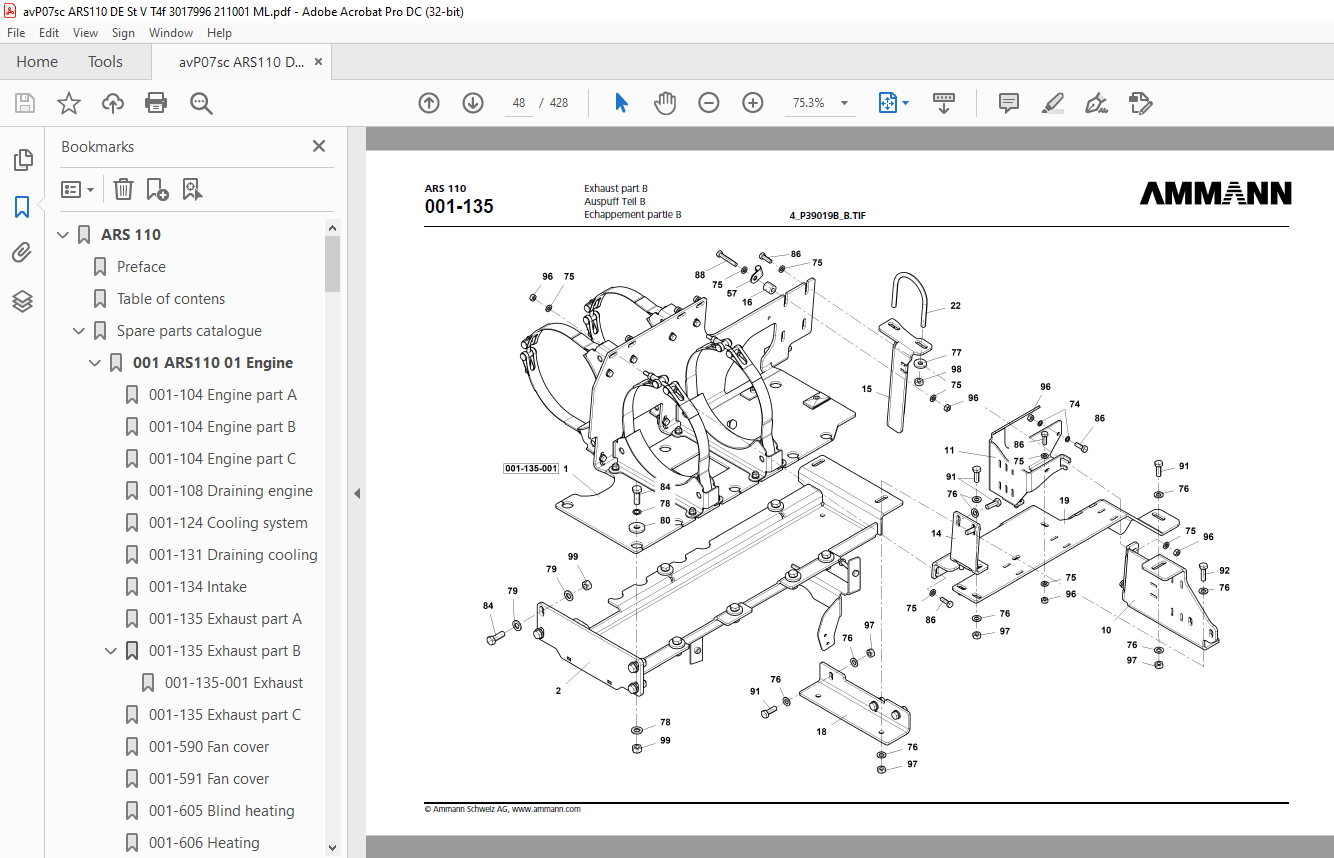
Task: Open the 001-135 Exhaust part A bookmark
Action: point(225,619)
